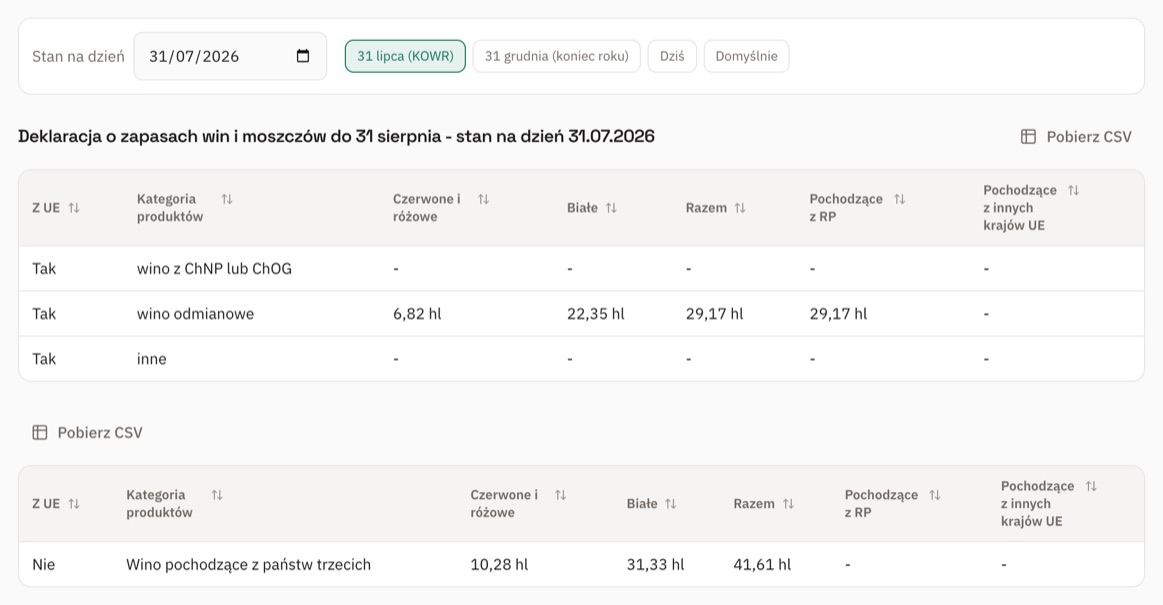Screen dimensions: 1163x605
Task: Sort third-country table by Pochodzące z RP
Action: 935,495
